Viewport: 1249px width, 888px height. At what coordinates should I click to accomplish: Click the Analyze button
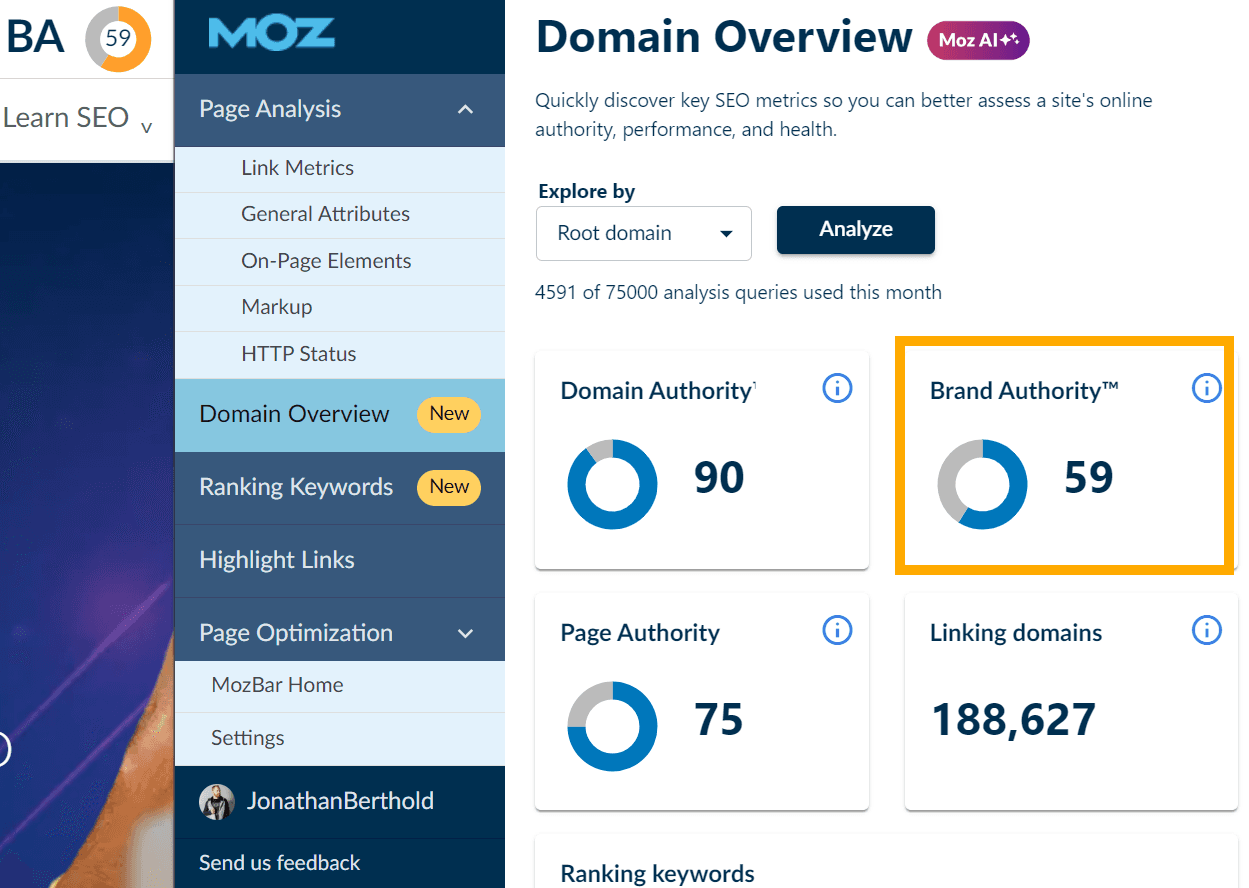pos(855,229)
